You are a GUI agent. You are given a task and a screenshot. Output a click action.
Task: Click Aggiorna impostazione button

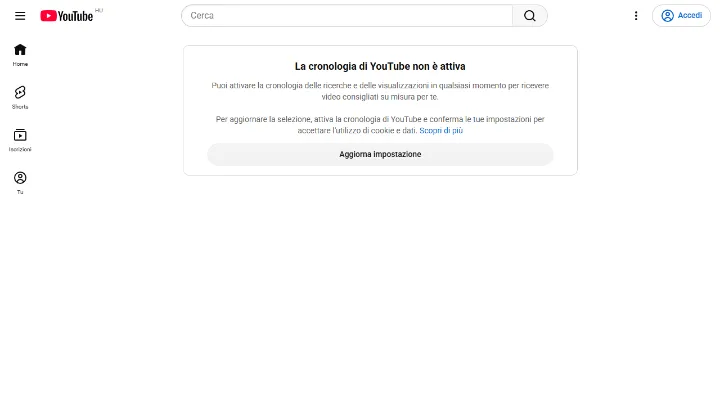click(380, 154)
